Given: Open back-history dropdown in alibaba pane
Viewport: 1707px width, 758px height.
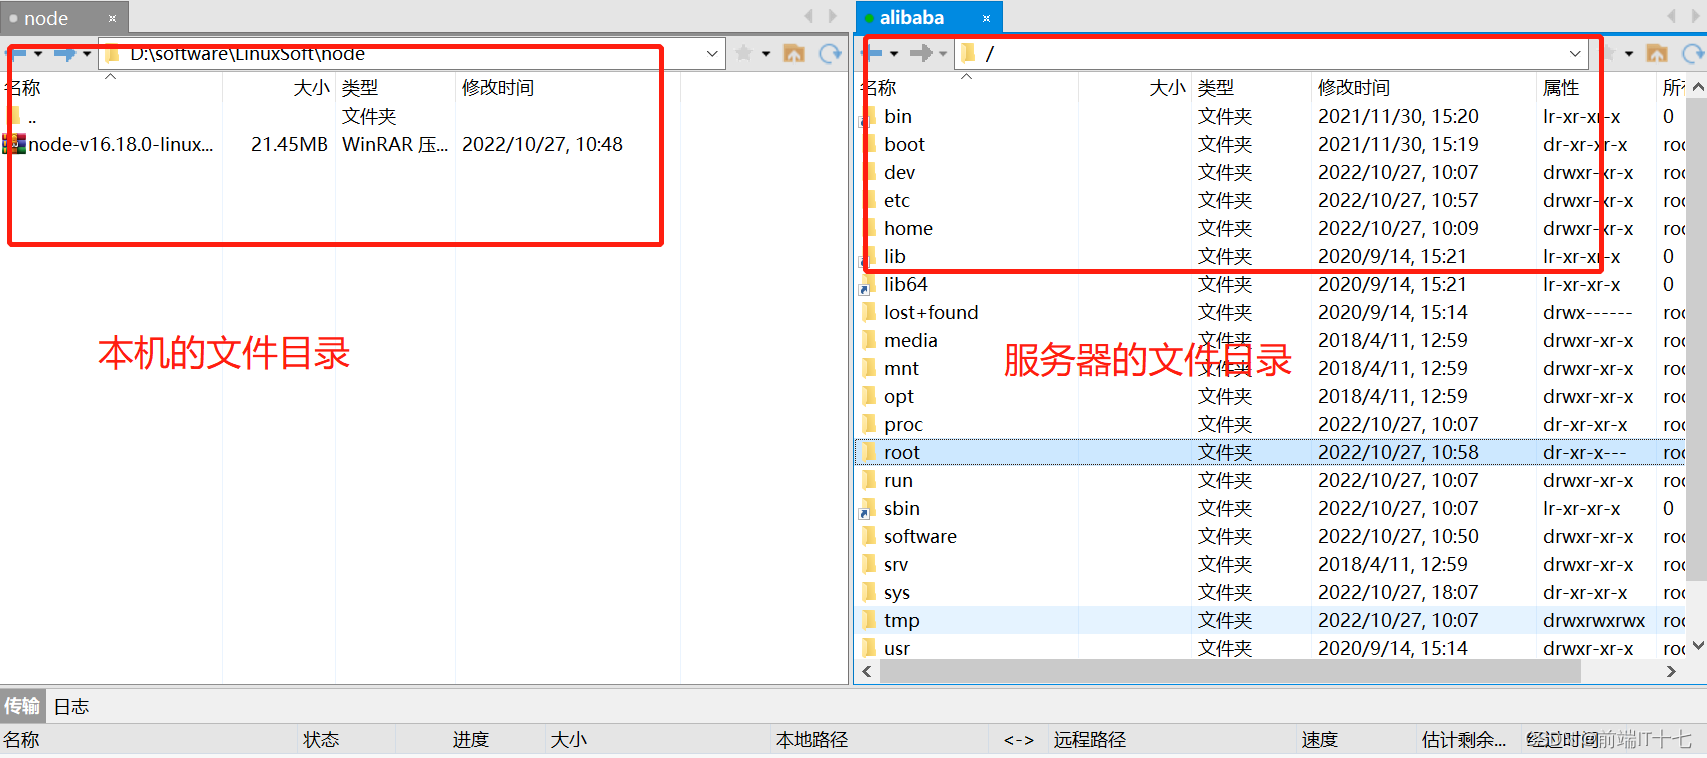Looking at the screenshot, I should pos(894,53).
